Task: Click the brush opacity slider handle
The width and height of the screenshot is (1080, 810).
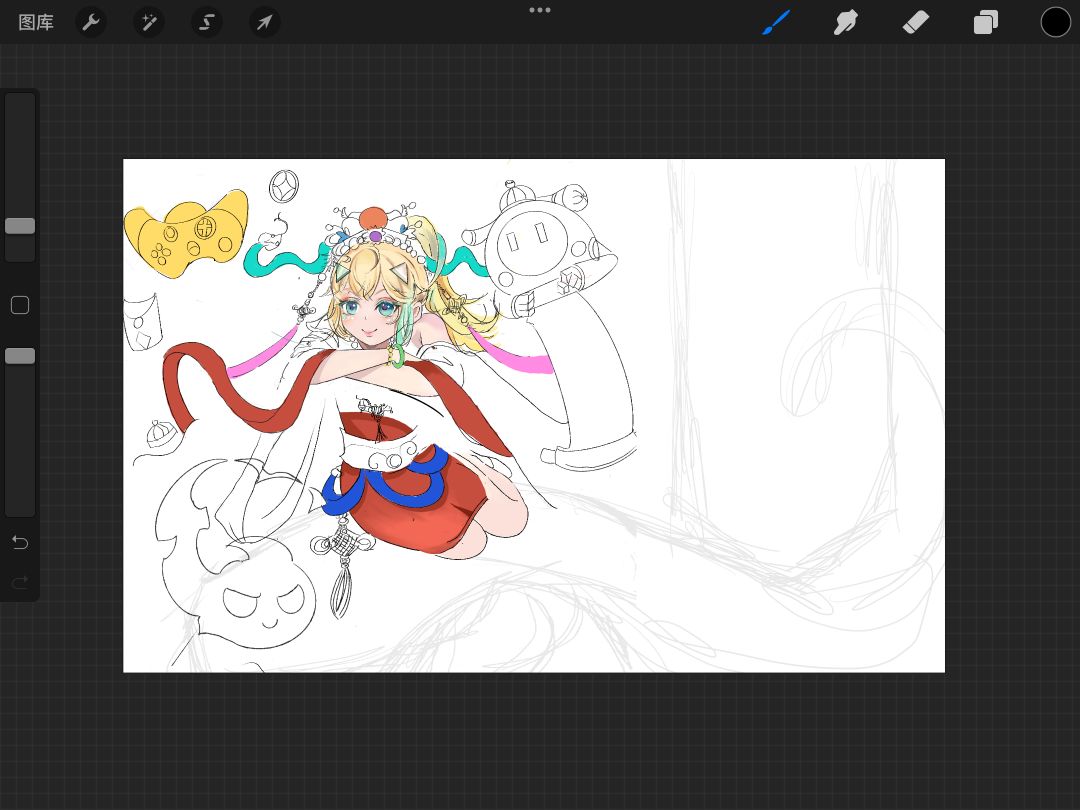Action: click(20, 356)
